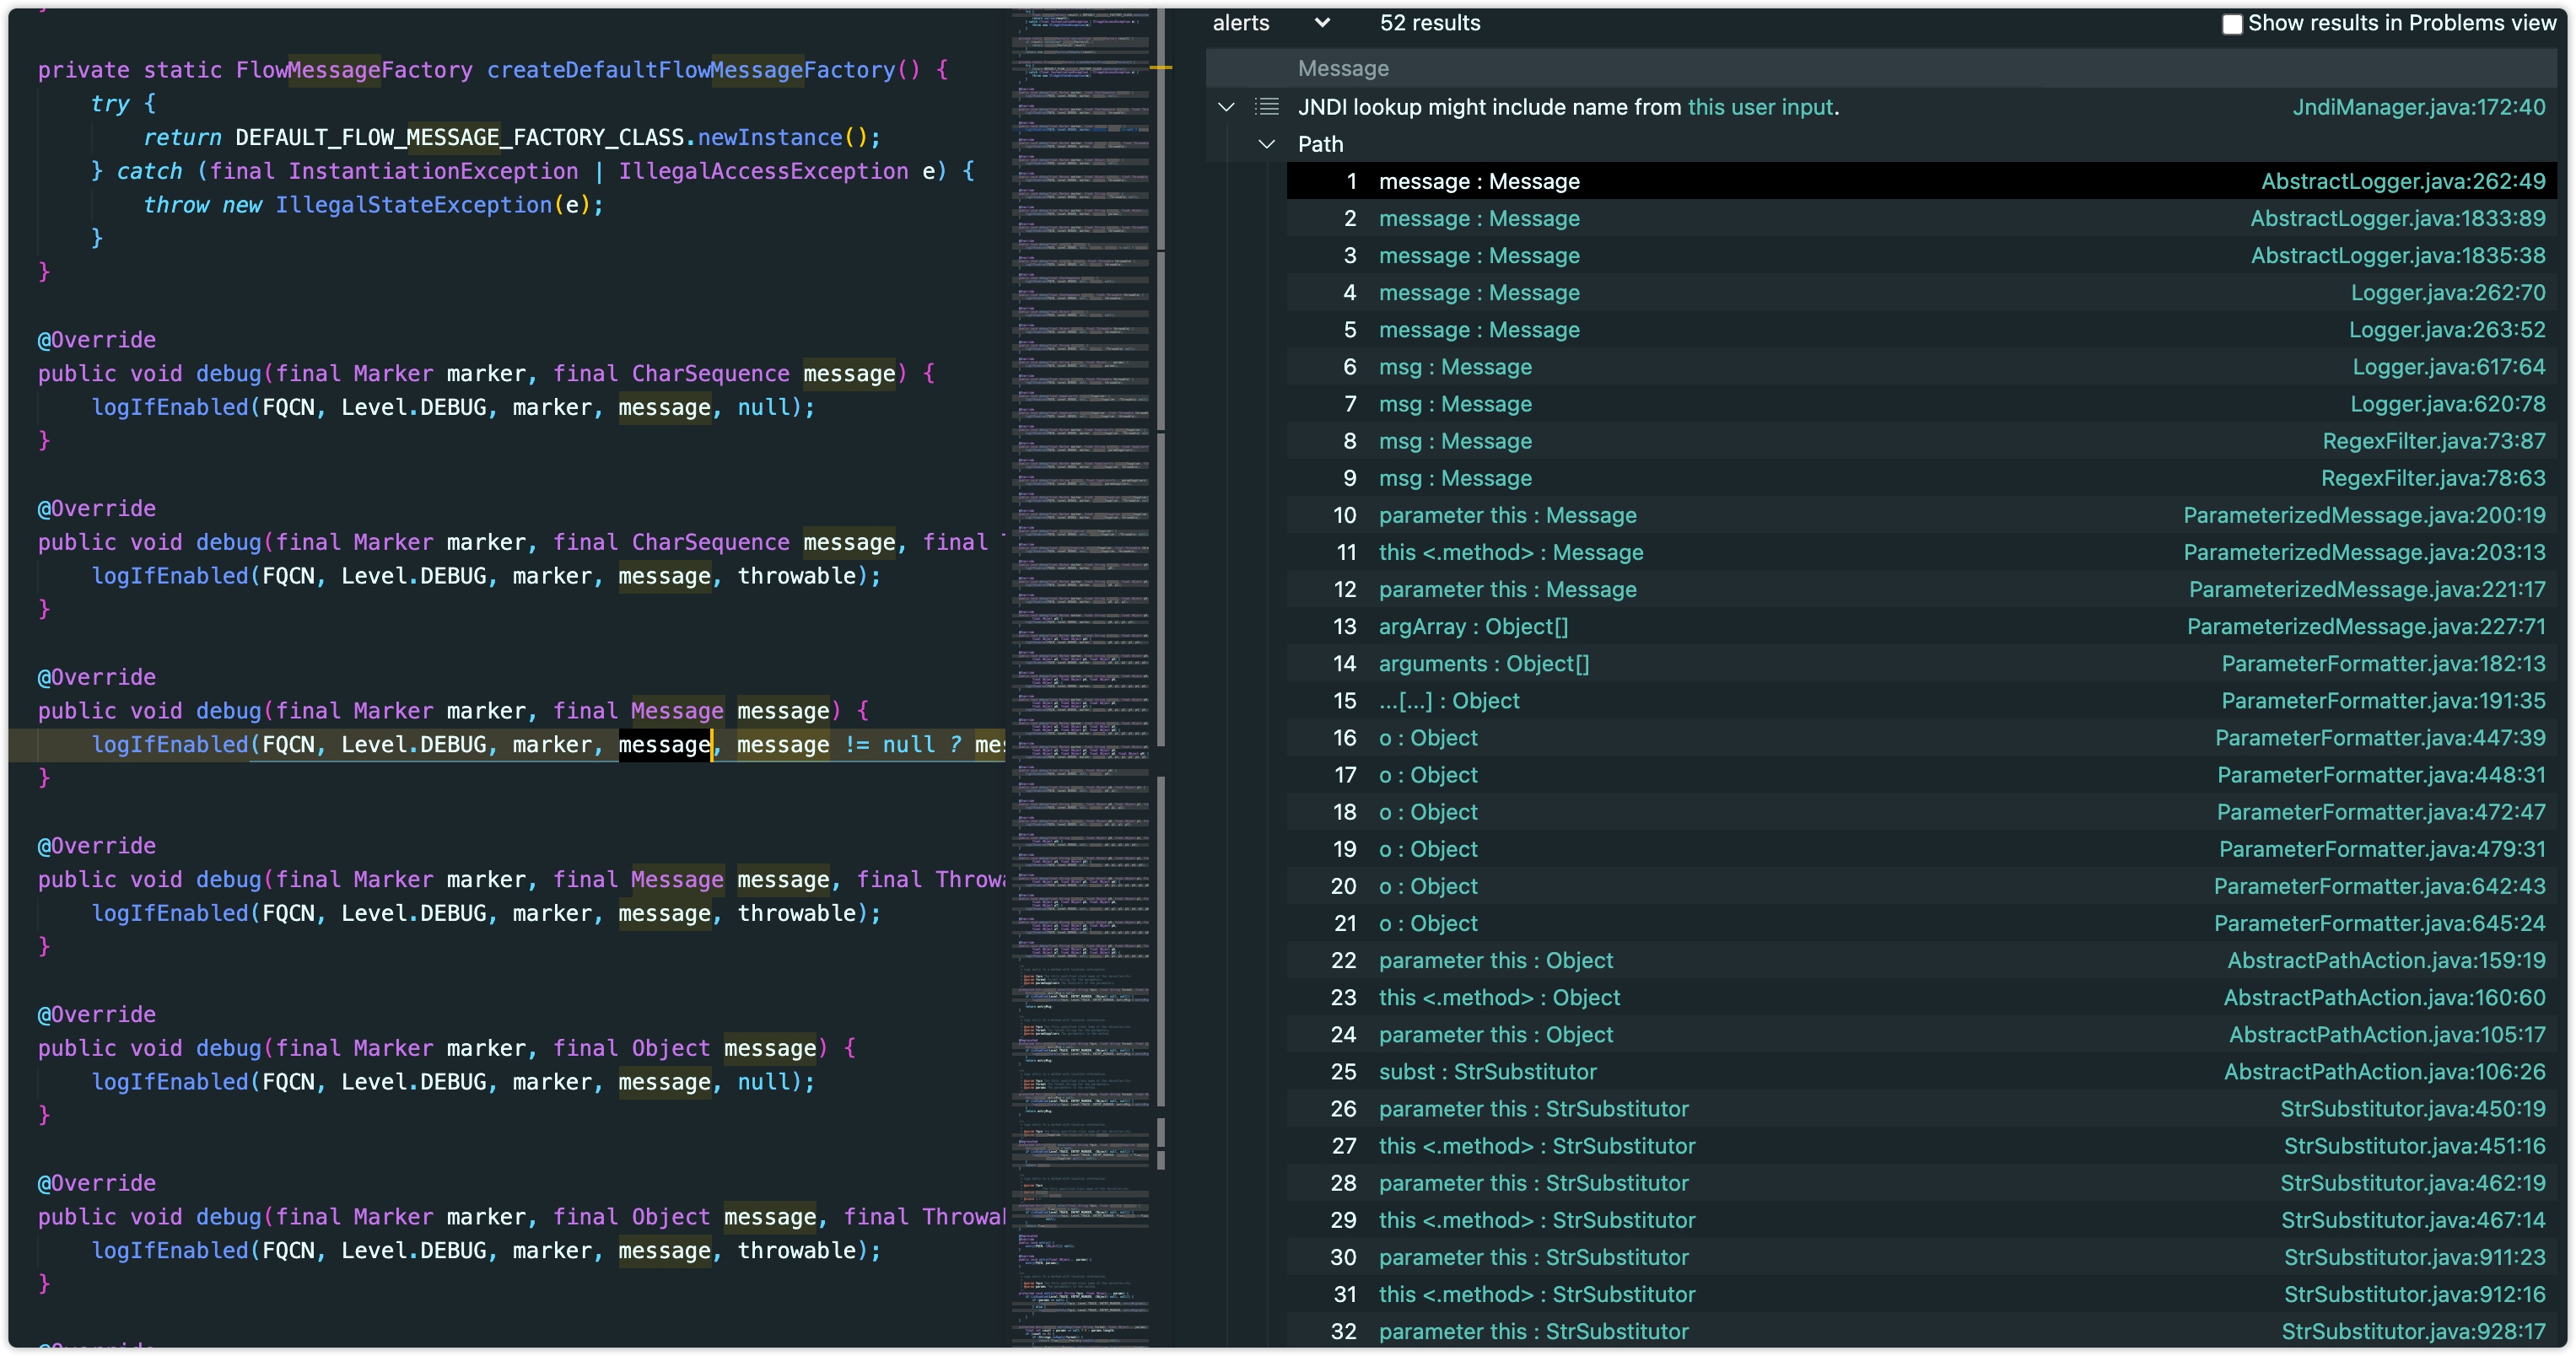Open JndiManager.java:172:40 location link
This screenshot has height=1356, width=2576.
[2418, 107]
